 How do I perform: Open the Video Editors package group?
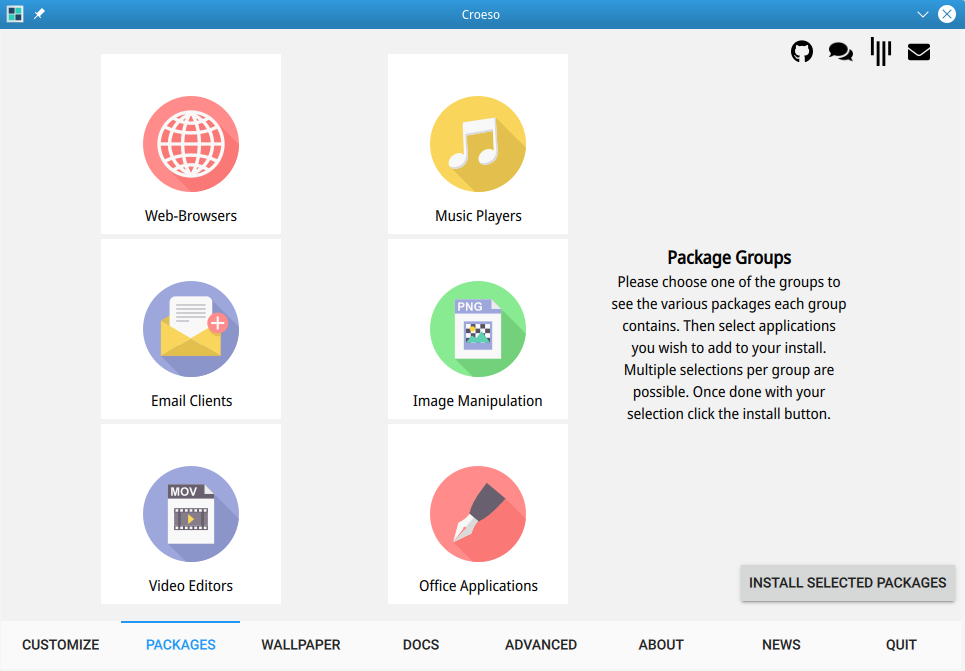[x=191, y=514]
